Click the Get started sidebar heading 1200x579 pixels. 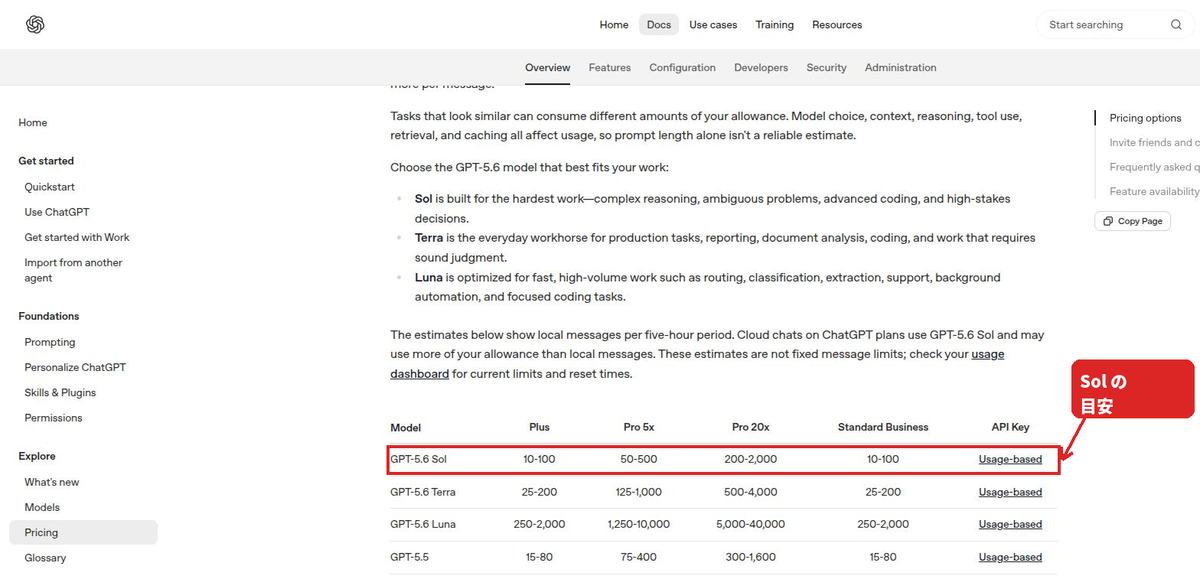(46, 161)
